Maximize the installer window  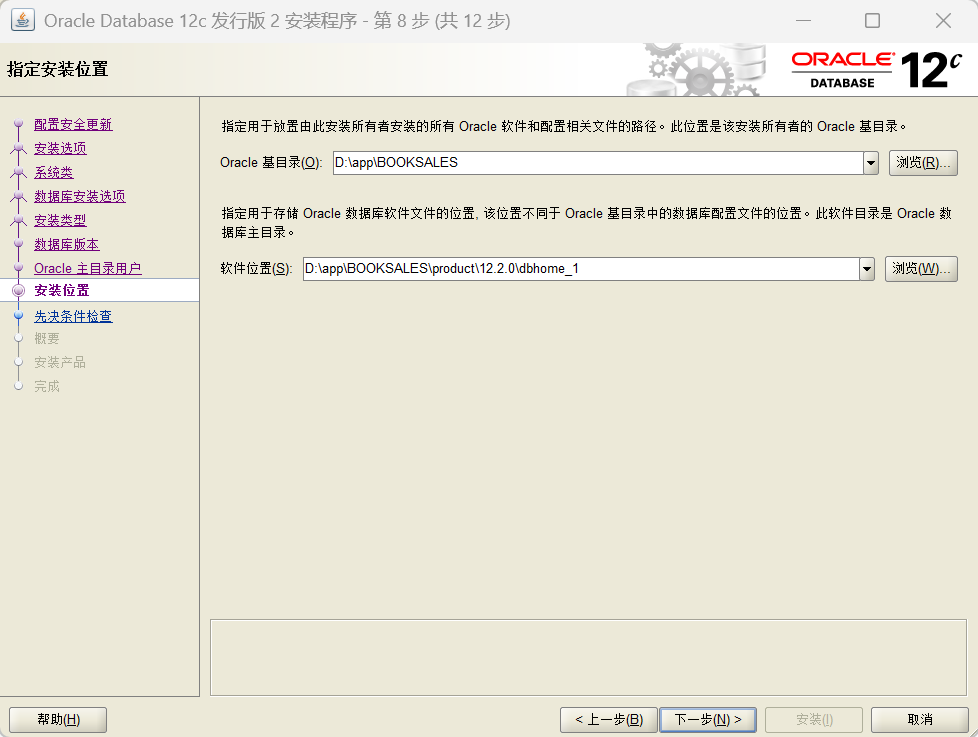pyautogui.click(x=873, y=21)
